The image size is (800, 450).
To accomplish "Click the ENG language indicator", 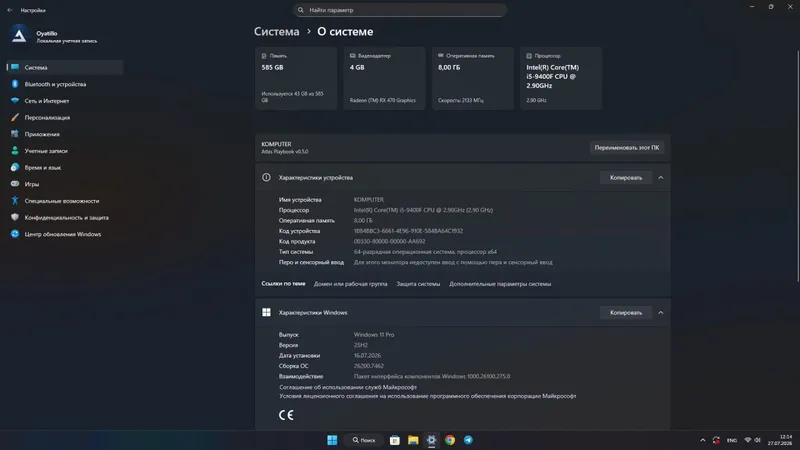I will pyautogui.click(x=732, y=440).
